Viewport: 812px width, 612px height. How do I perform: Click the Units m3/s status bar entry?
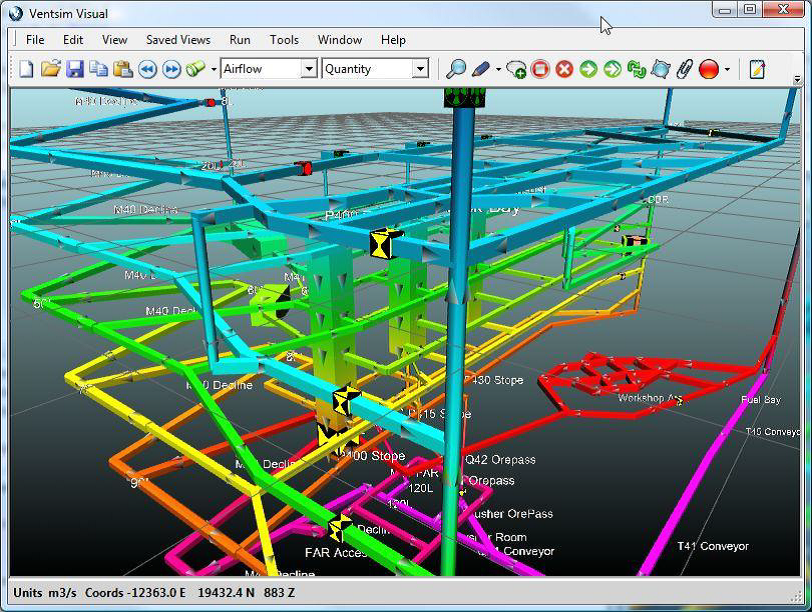click(45, 593)
